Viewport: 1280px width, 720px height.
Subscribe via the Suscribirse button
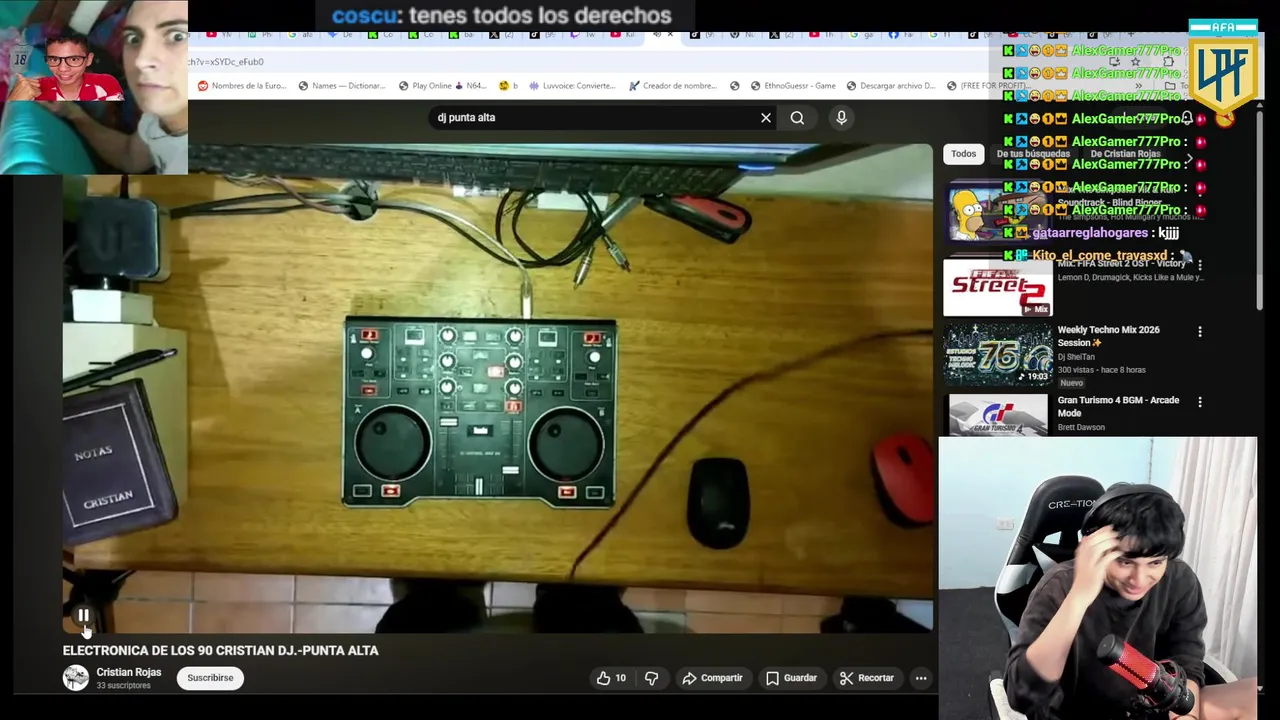click(x=210, y=678)
